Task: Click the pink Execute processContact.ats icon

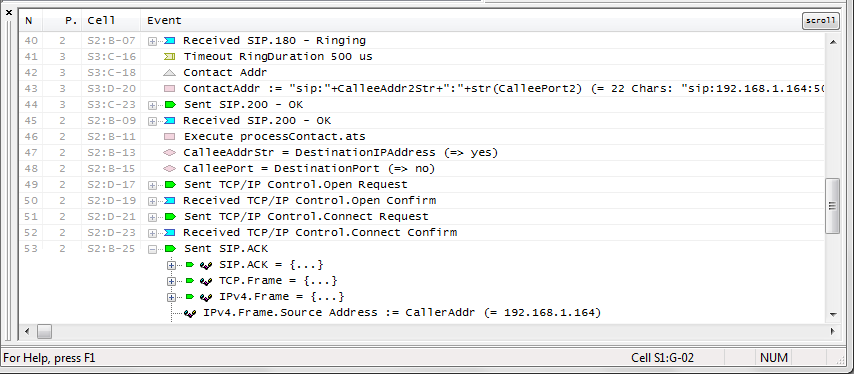Action: pyautogui.click(x=169, y=137)
